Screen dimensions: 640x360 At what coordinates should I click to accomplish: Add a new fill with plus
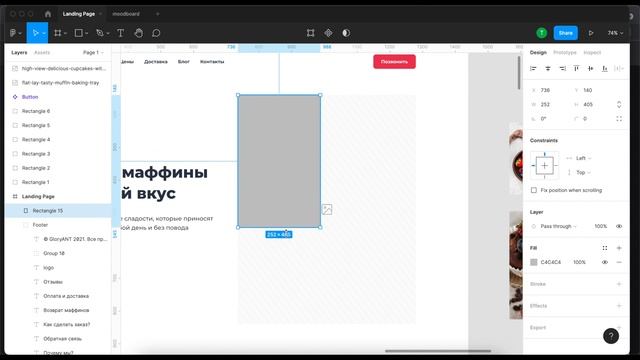[x=619, y=248]
